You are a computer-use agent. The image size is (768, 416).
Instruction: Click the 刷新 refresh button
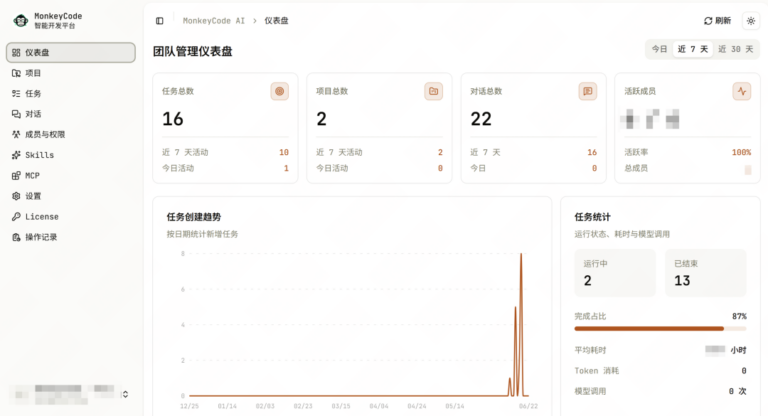coord(717,21)
